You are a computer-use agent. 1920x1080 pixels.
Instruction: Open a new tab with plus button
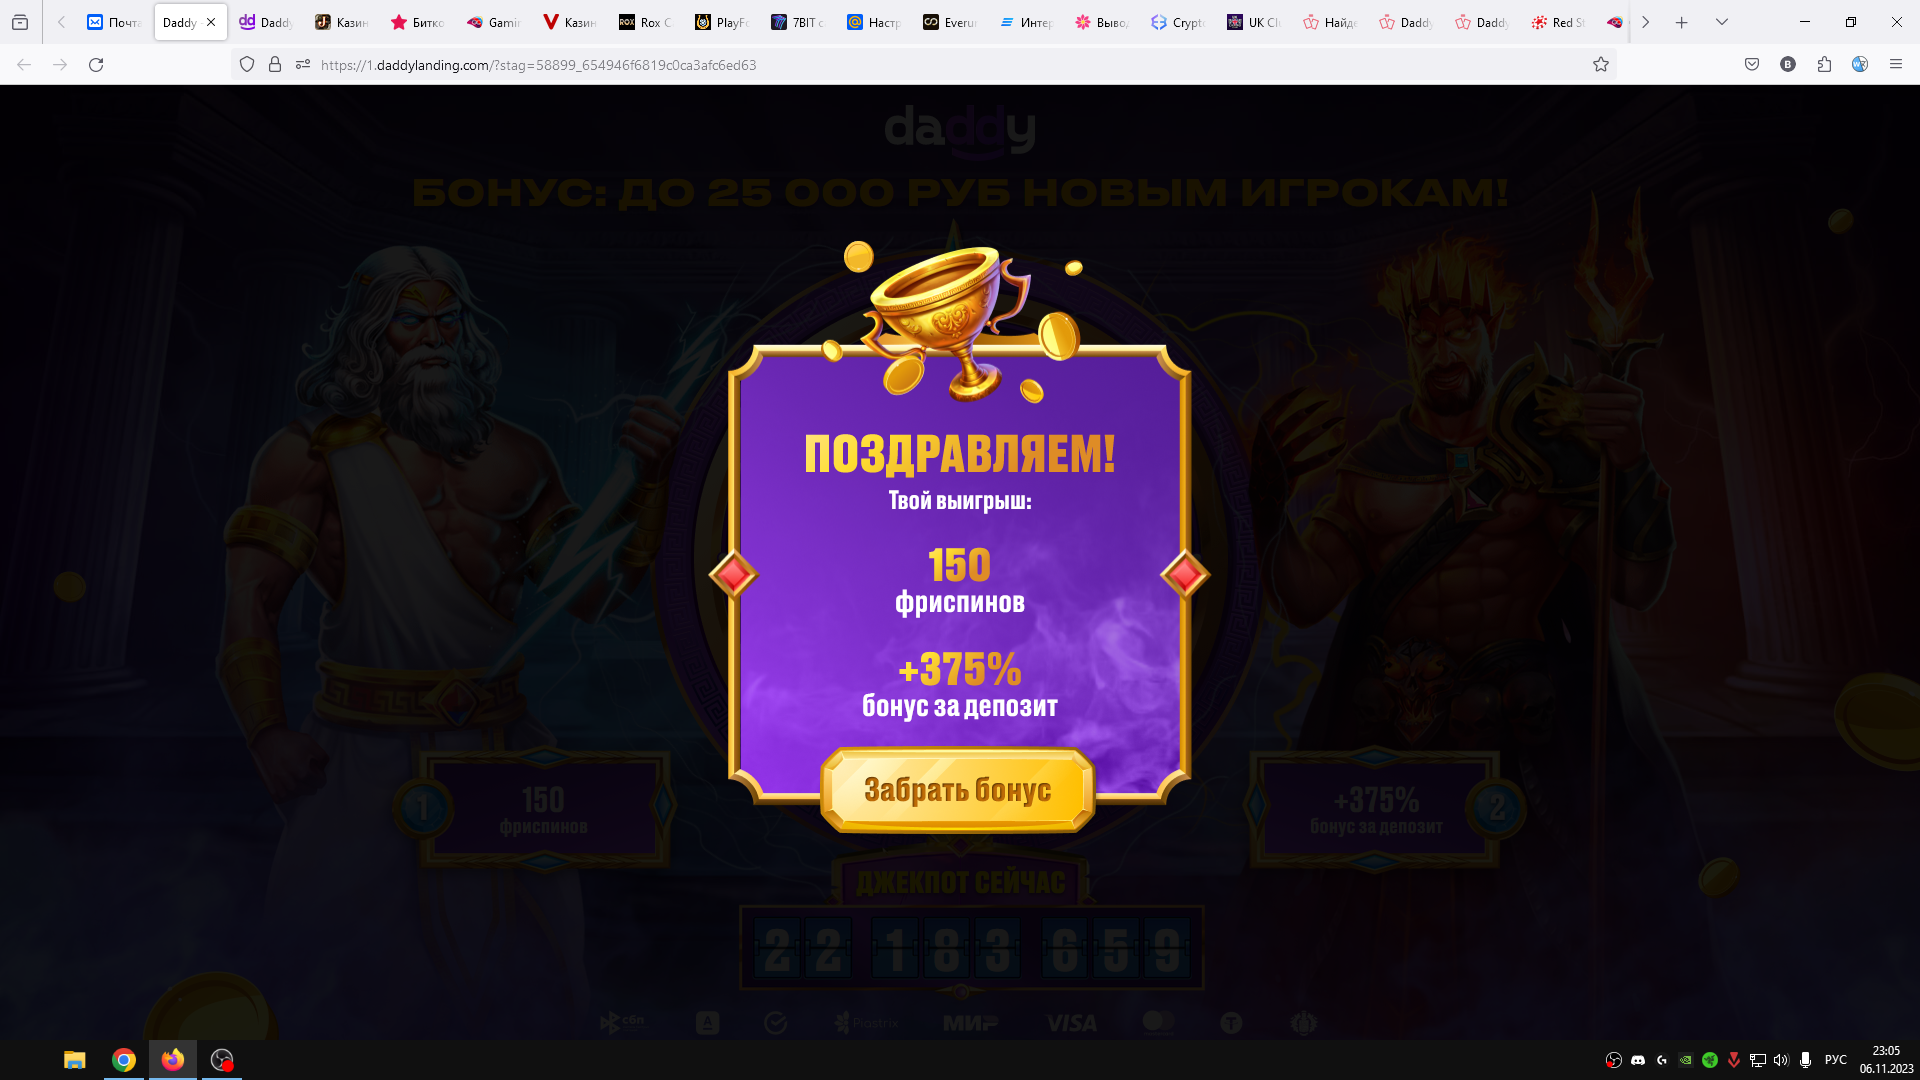pyautogui.click(x=1682, y=22)
